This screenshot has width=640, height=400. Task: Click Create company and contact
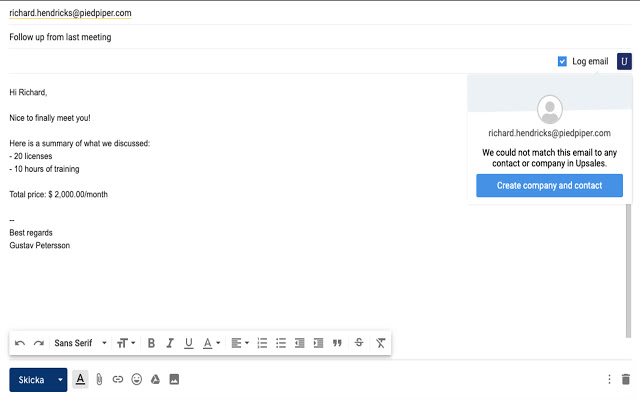point(549,186)
